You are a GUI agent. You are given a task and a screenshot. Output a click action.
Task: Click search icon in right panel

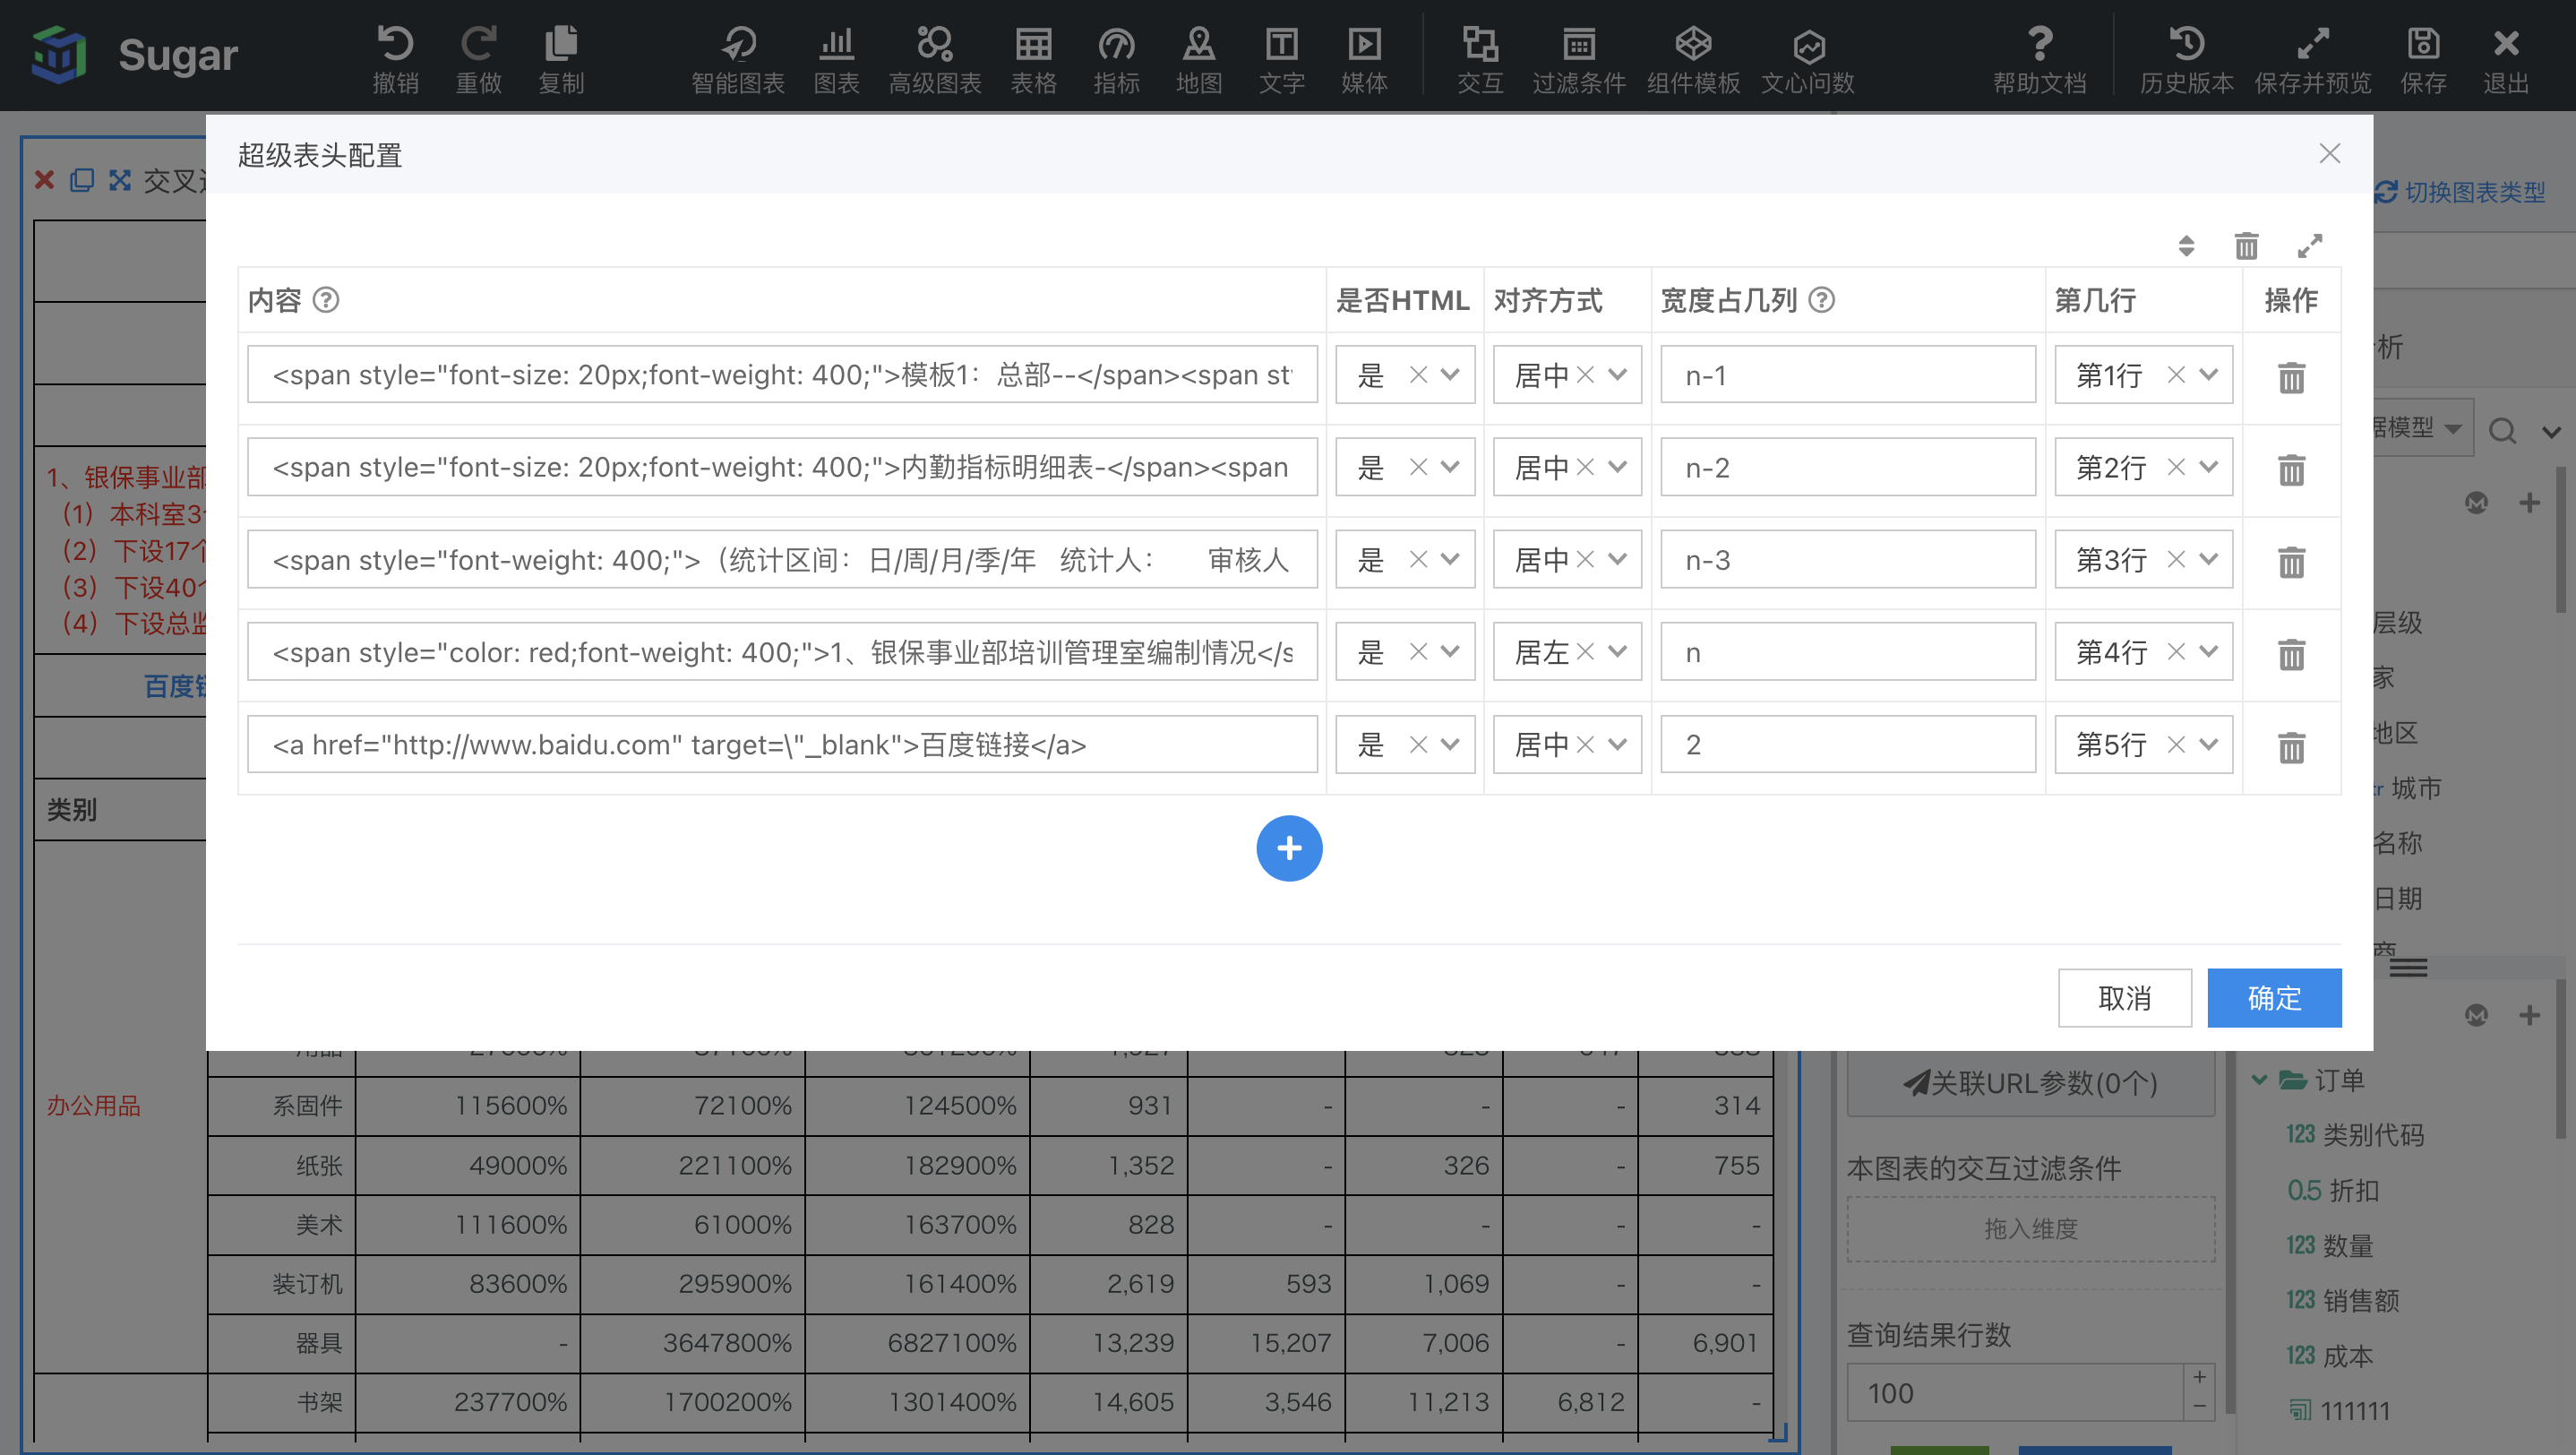point(2502,430)
